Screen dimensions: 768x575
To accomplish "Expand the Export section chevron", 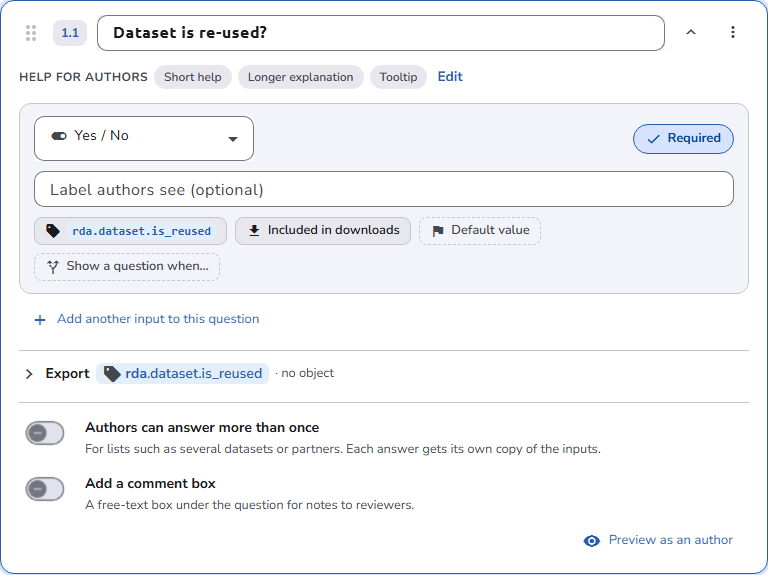I will (x=29, y=374).
